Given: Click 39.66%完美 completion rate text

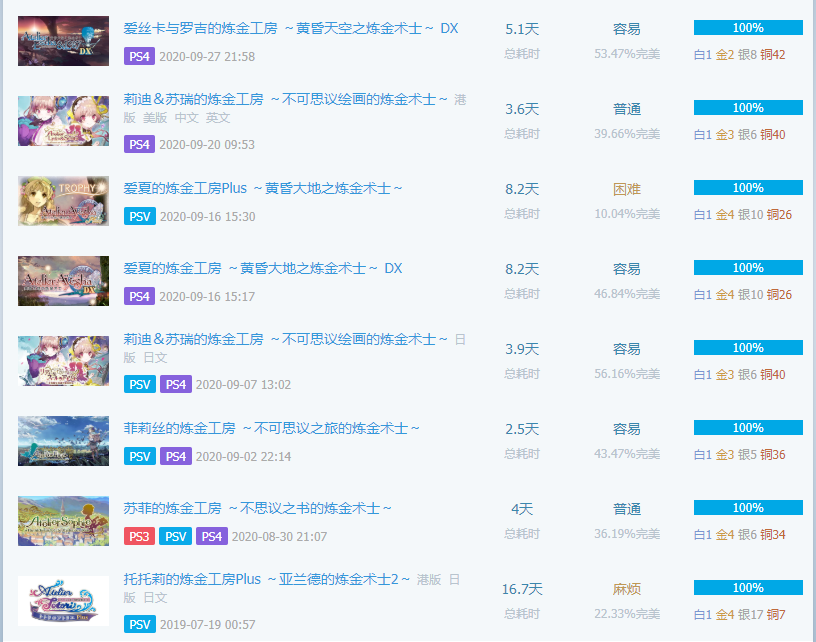Looking at the screenshot, I should coord(627,134).
